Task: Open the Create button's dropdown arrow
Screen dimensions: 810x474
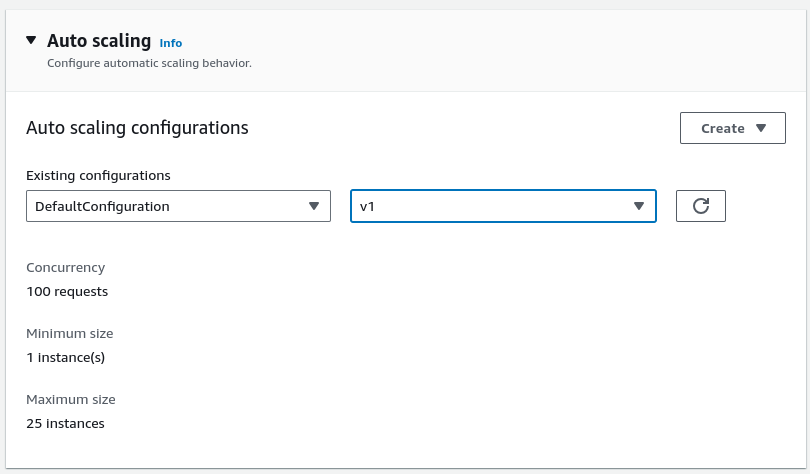Action: point(761,128)
